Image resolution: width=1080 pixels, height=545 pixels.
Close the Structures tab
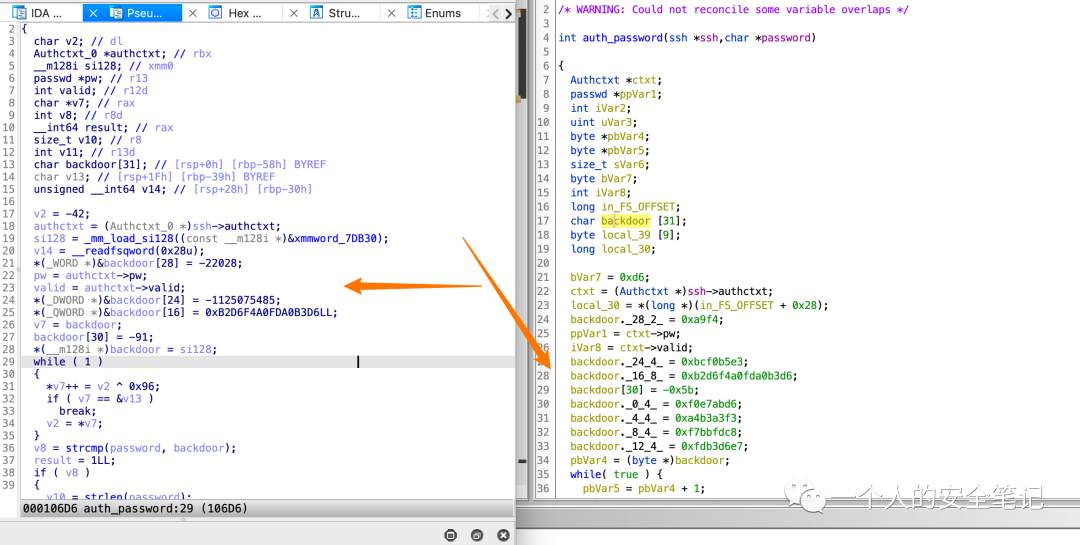coord(293,13)
